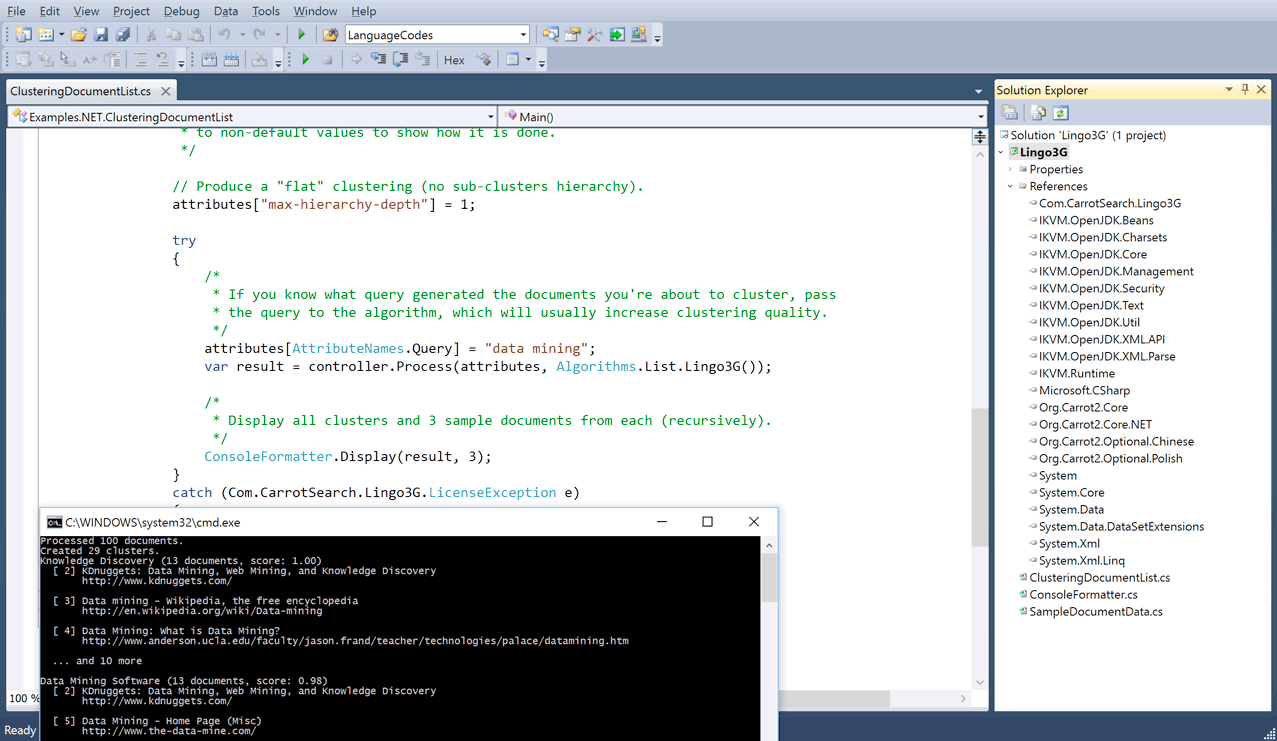Click the Step Into debug icon
The image size is (1277, 741).
[x=378, y=60]
